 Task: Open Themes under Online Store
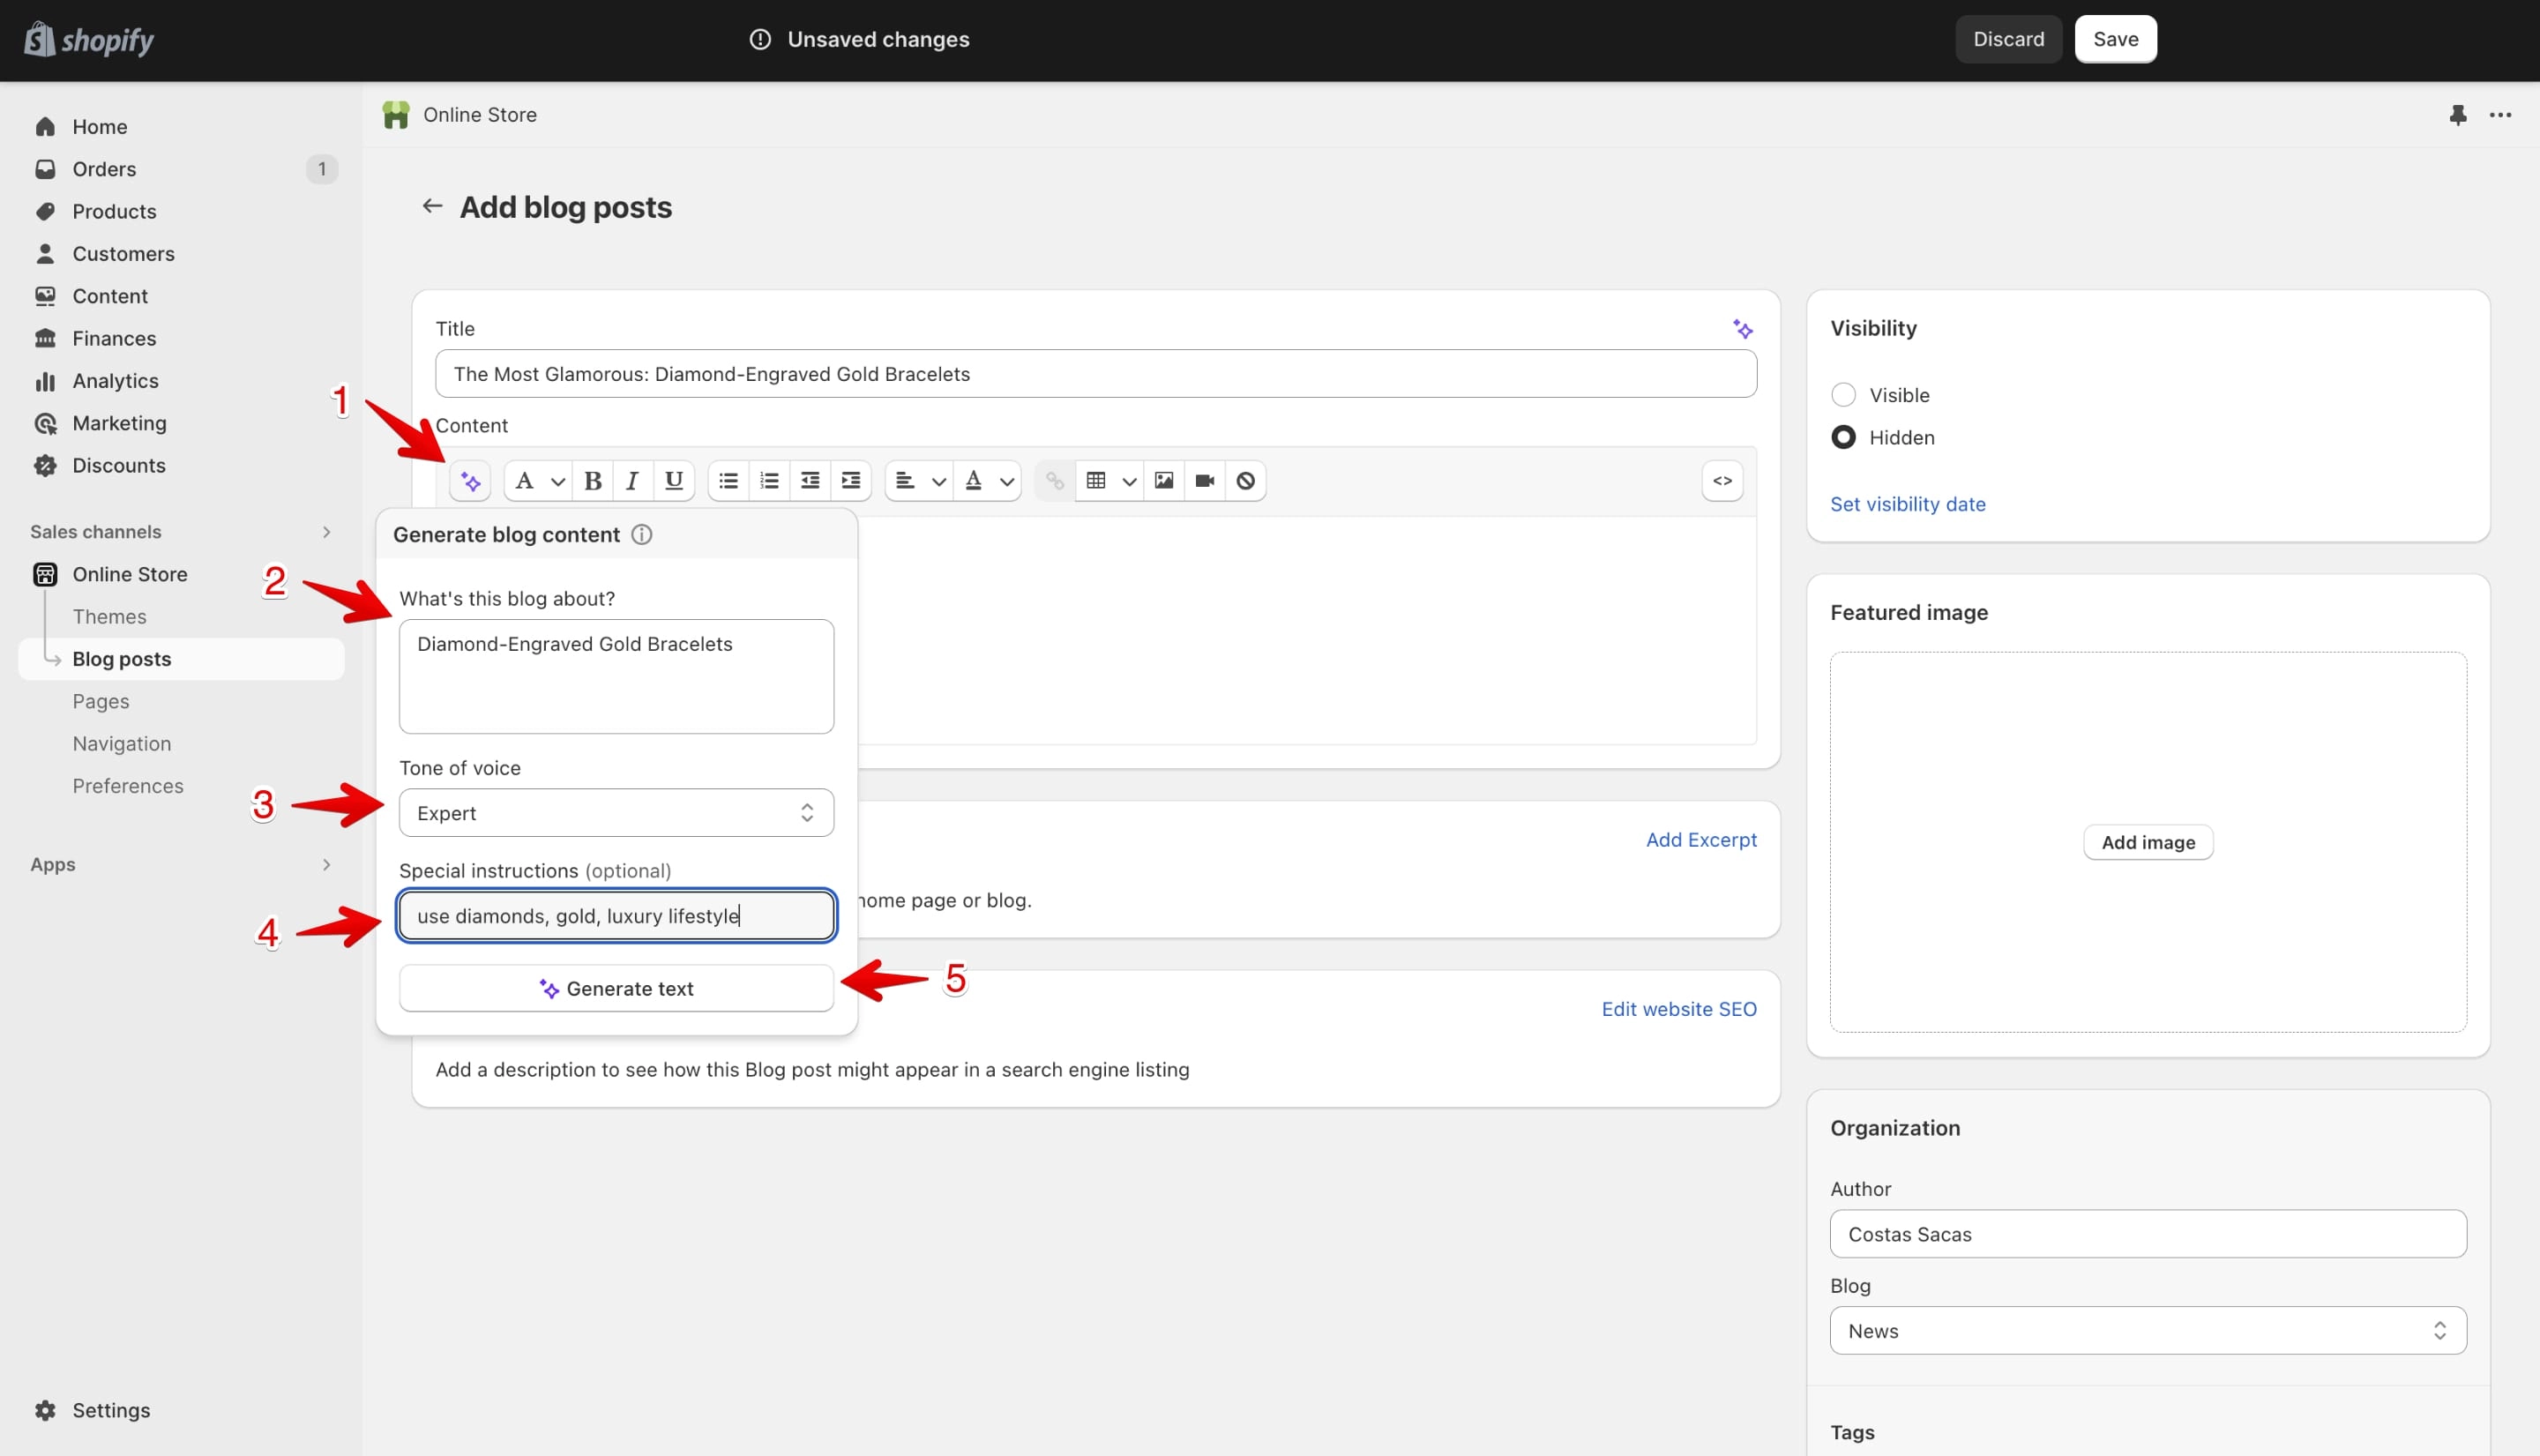109,617
